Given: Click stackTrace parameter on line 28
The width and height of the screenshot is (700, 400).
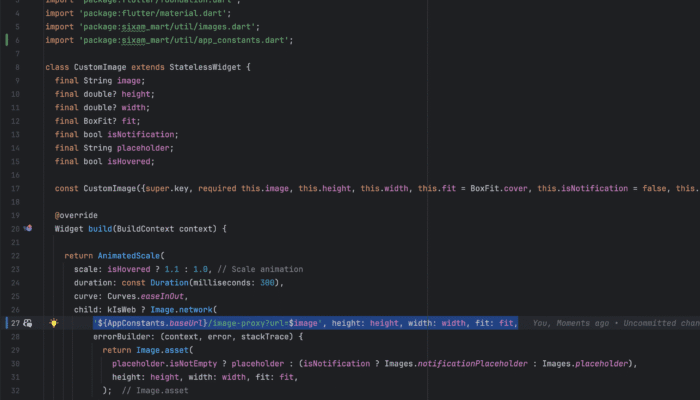Looking at the screenshot, I should coord(265,337).
